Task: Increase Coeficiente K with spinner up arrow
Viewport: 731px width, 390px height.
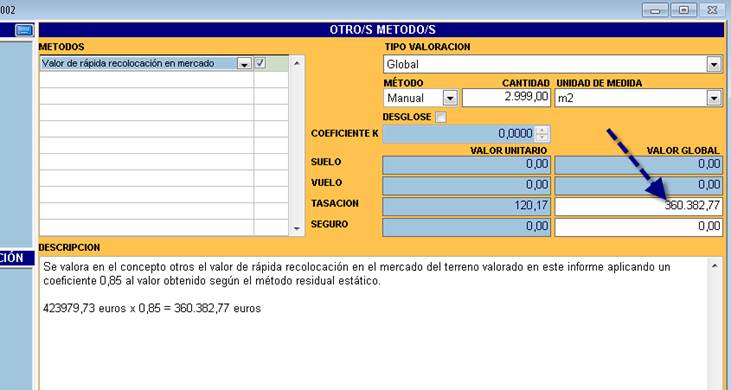Action: tap(542, 130)
